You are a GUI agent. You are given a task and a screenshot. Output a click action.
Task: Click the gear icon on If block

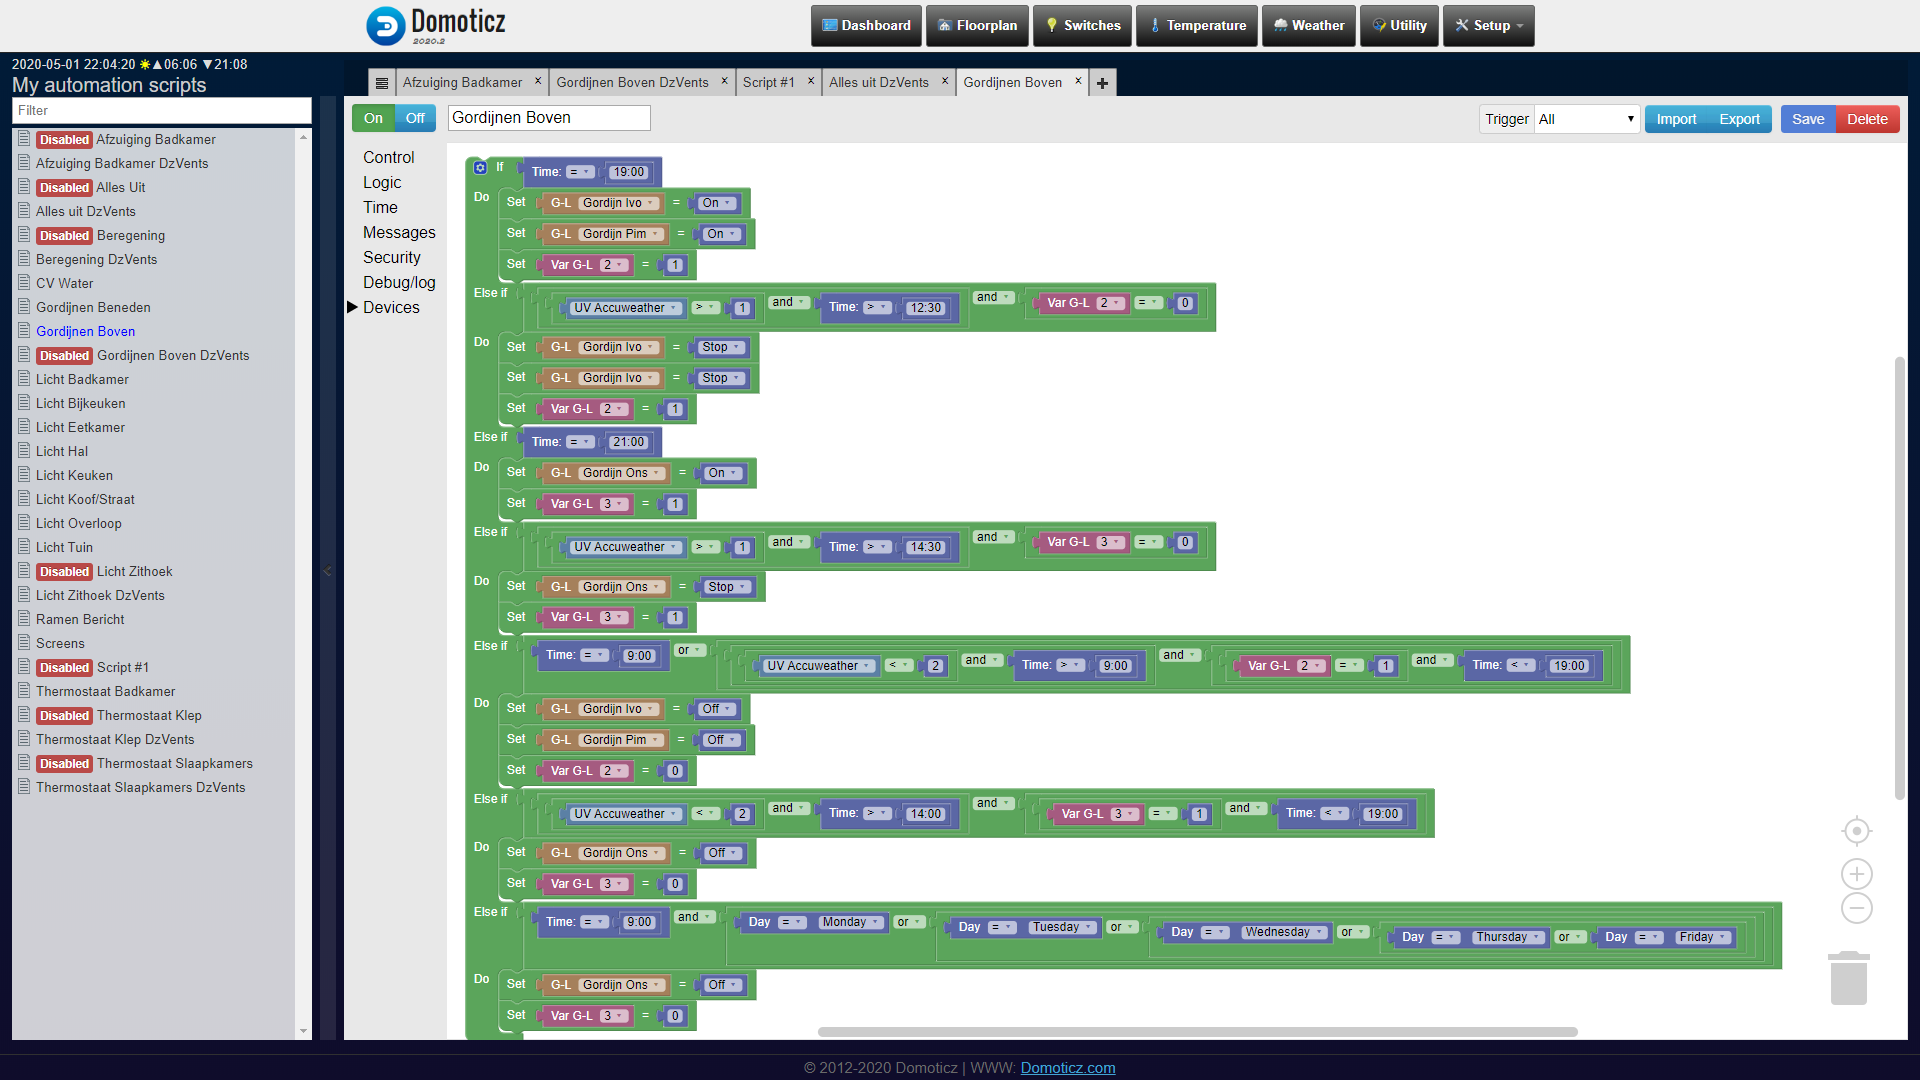click(480, 168)
